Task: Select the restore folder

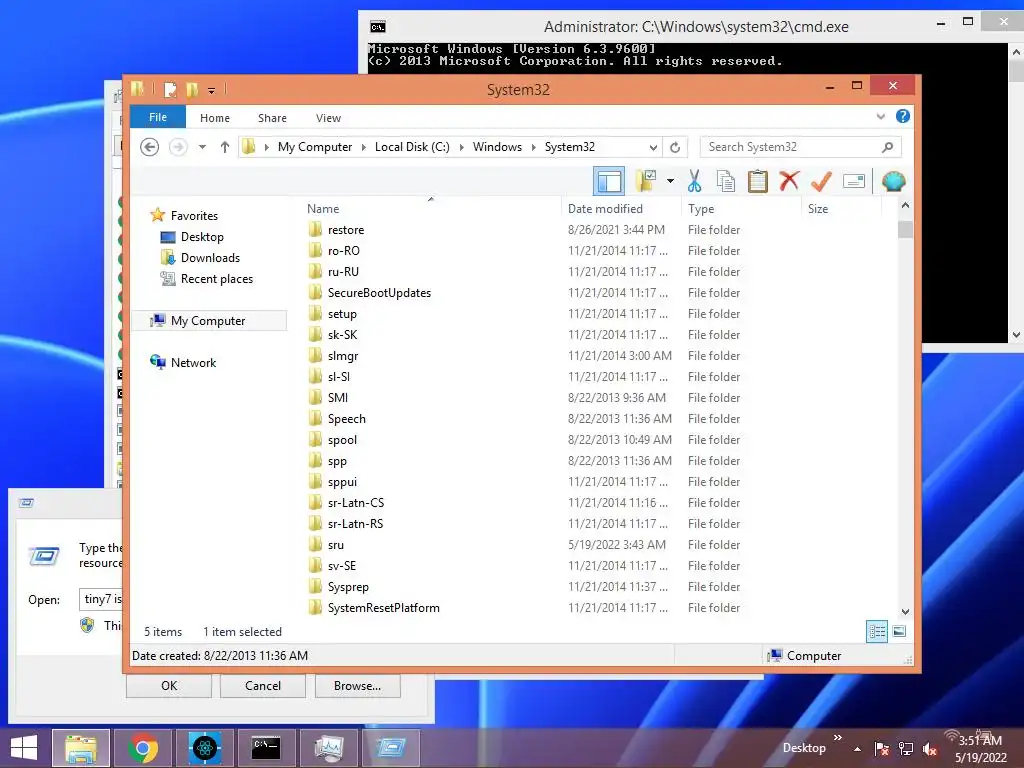Action: coord(345,230)
